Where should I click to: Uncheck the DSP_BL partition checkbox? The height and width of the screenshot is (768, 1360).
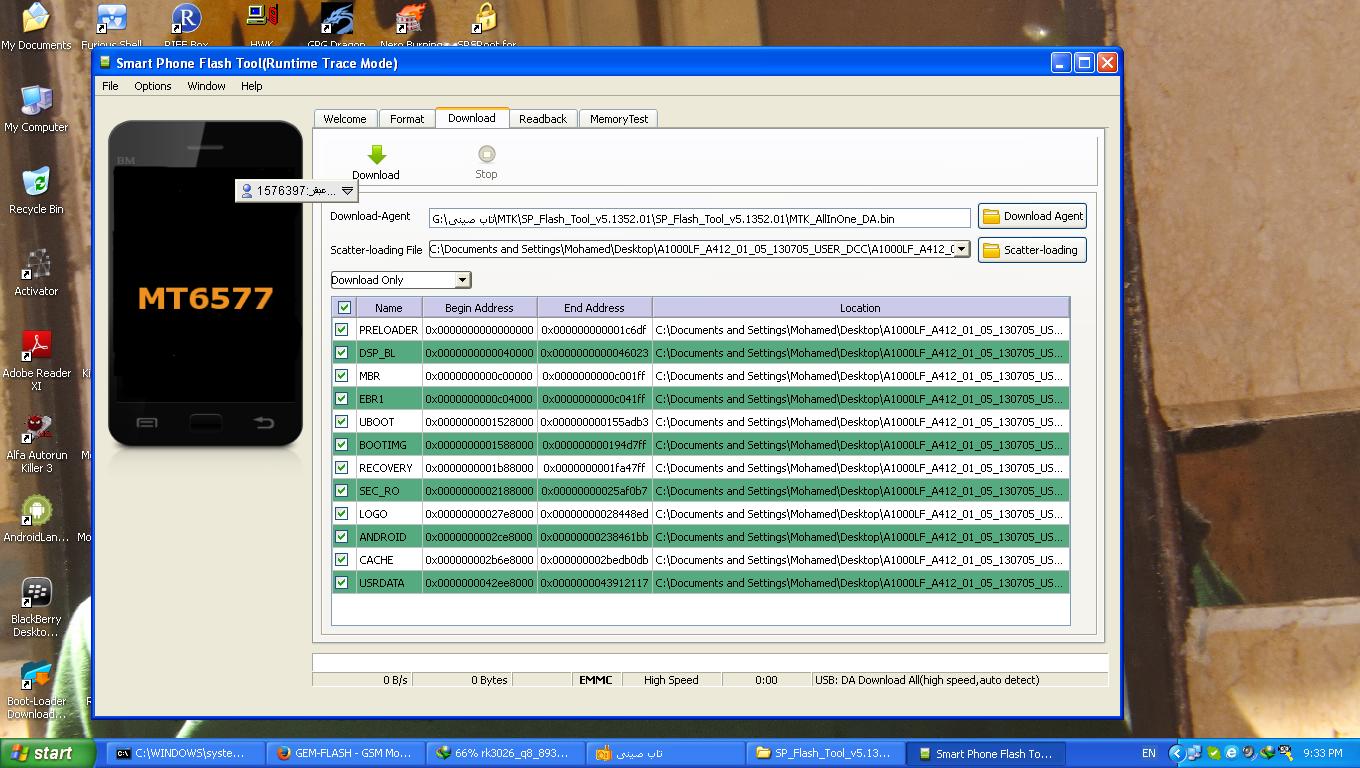click(342, 352)
